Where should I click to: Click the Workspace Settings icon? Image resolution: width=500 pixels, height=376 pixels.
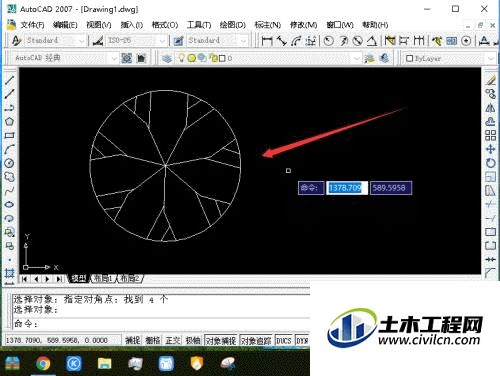click(127, 58)
